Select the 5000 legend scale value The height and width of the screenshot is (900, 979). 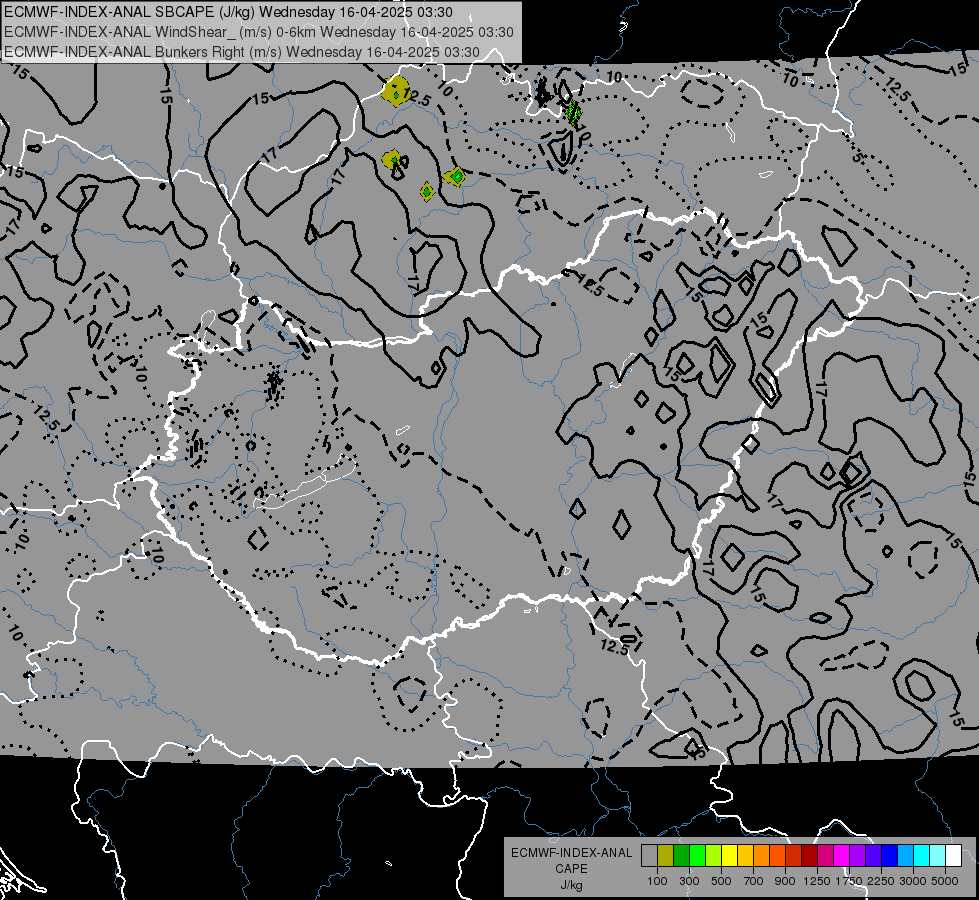pyautogui.click(x=945, y=881)
